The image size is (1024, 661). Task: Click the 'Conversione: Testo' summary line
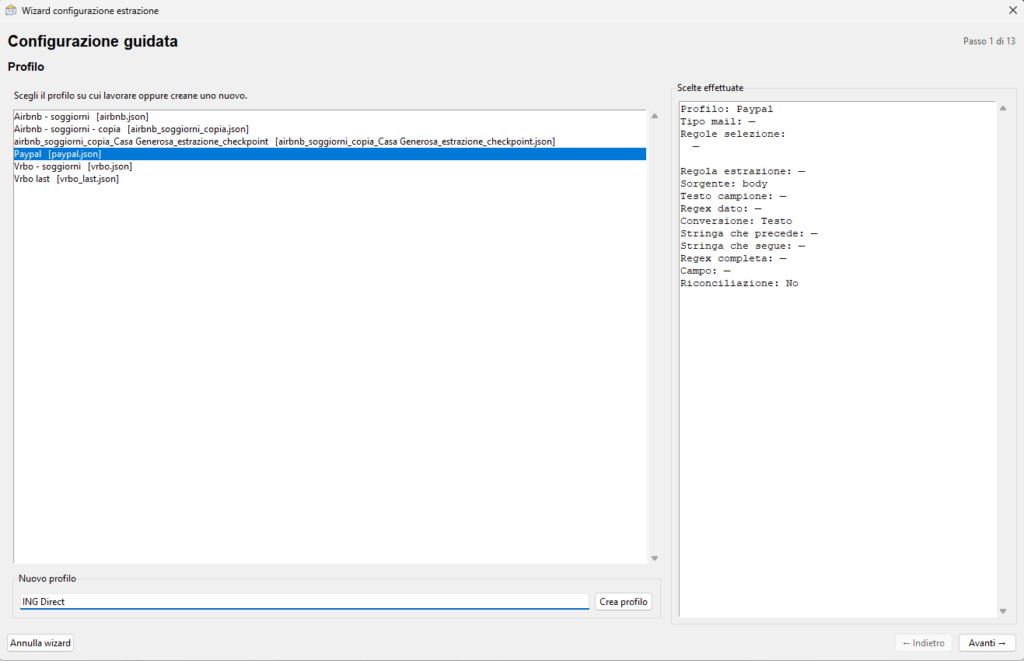point(736,221)
